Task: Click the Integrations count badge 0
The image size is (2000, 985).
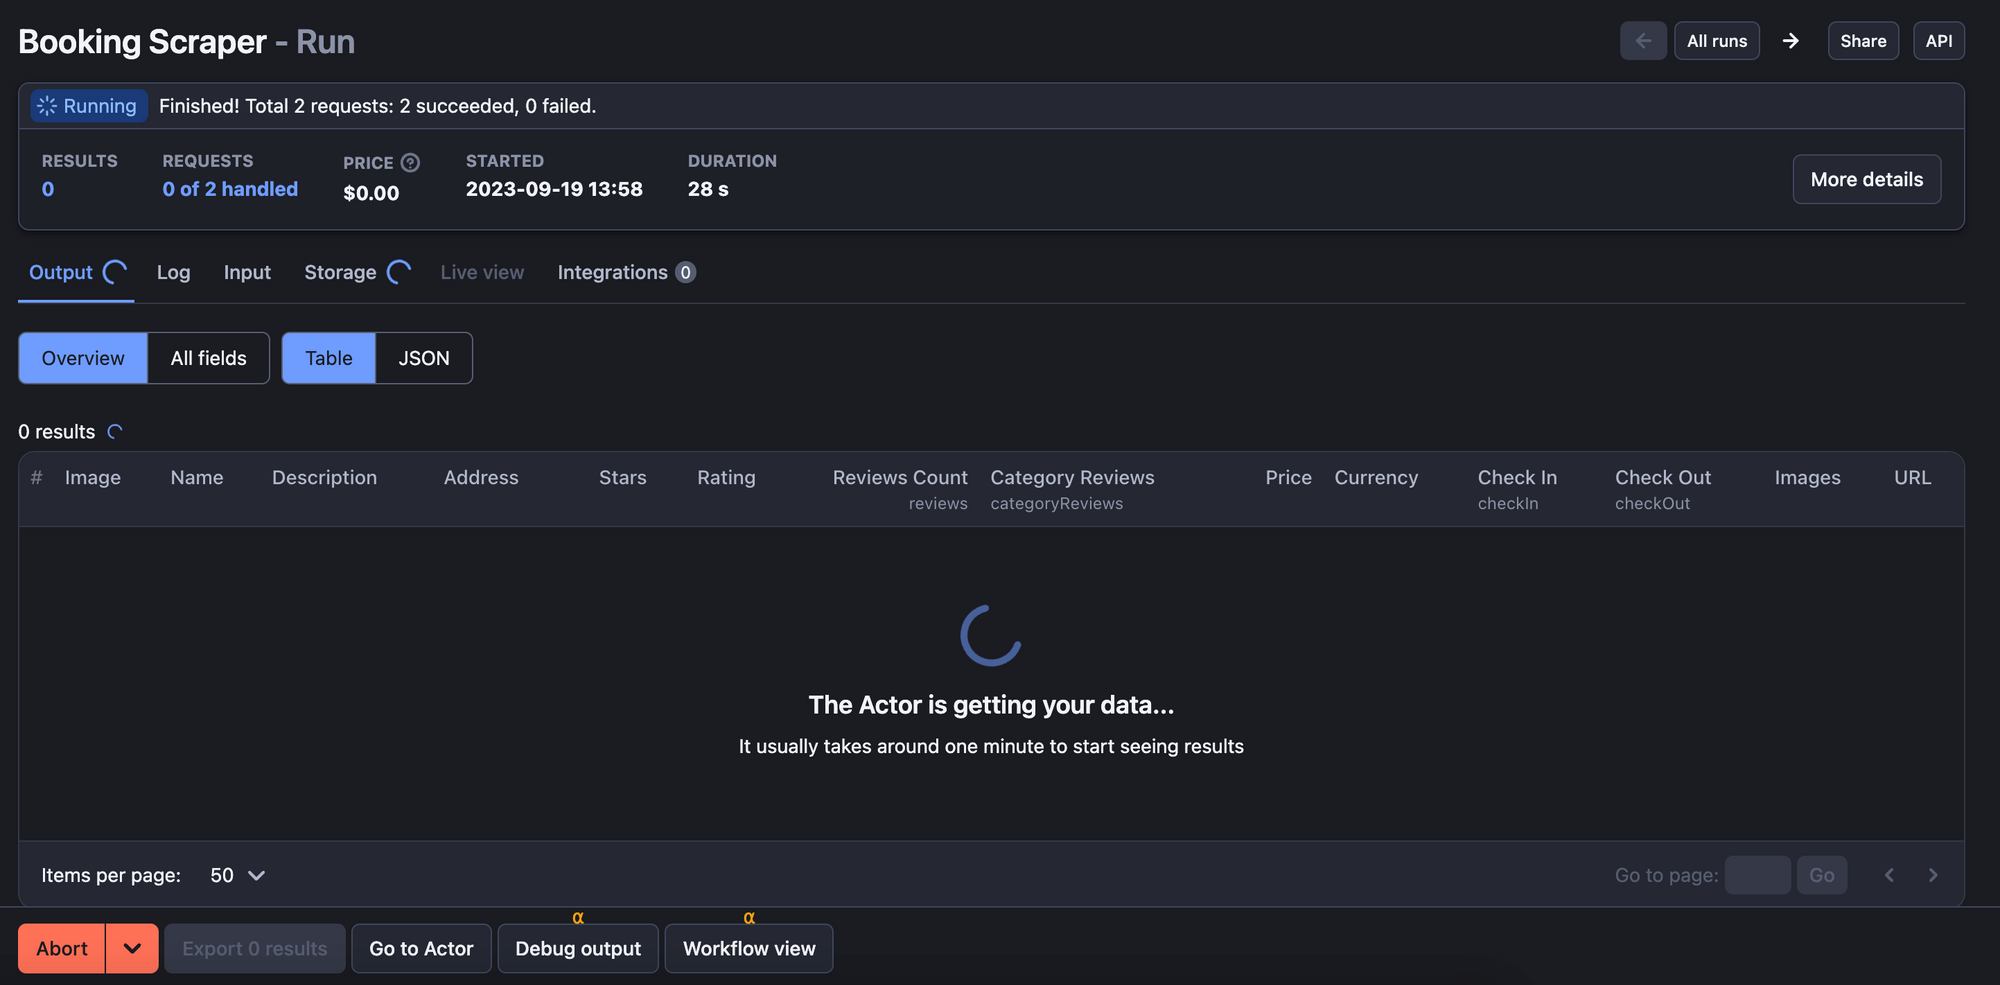Action: 685,272
